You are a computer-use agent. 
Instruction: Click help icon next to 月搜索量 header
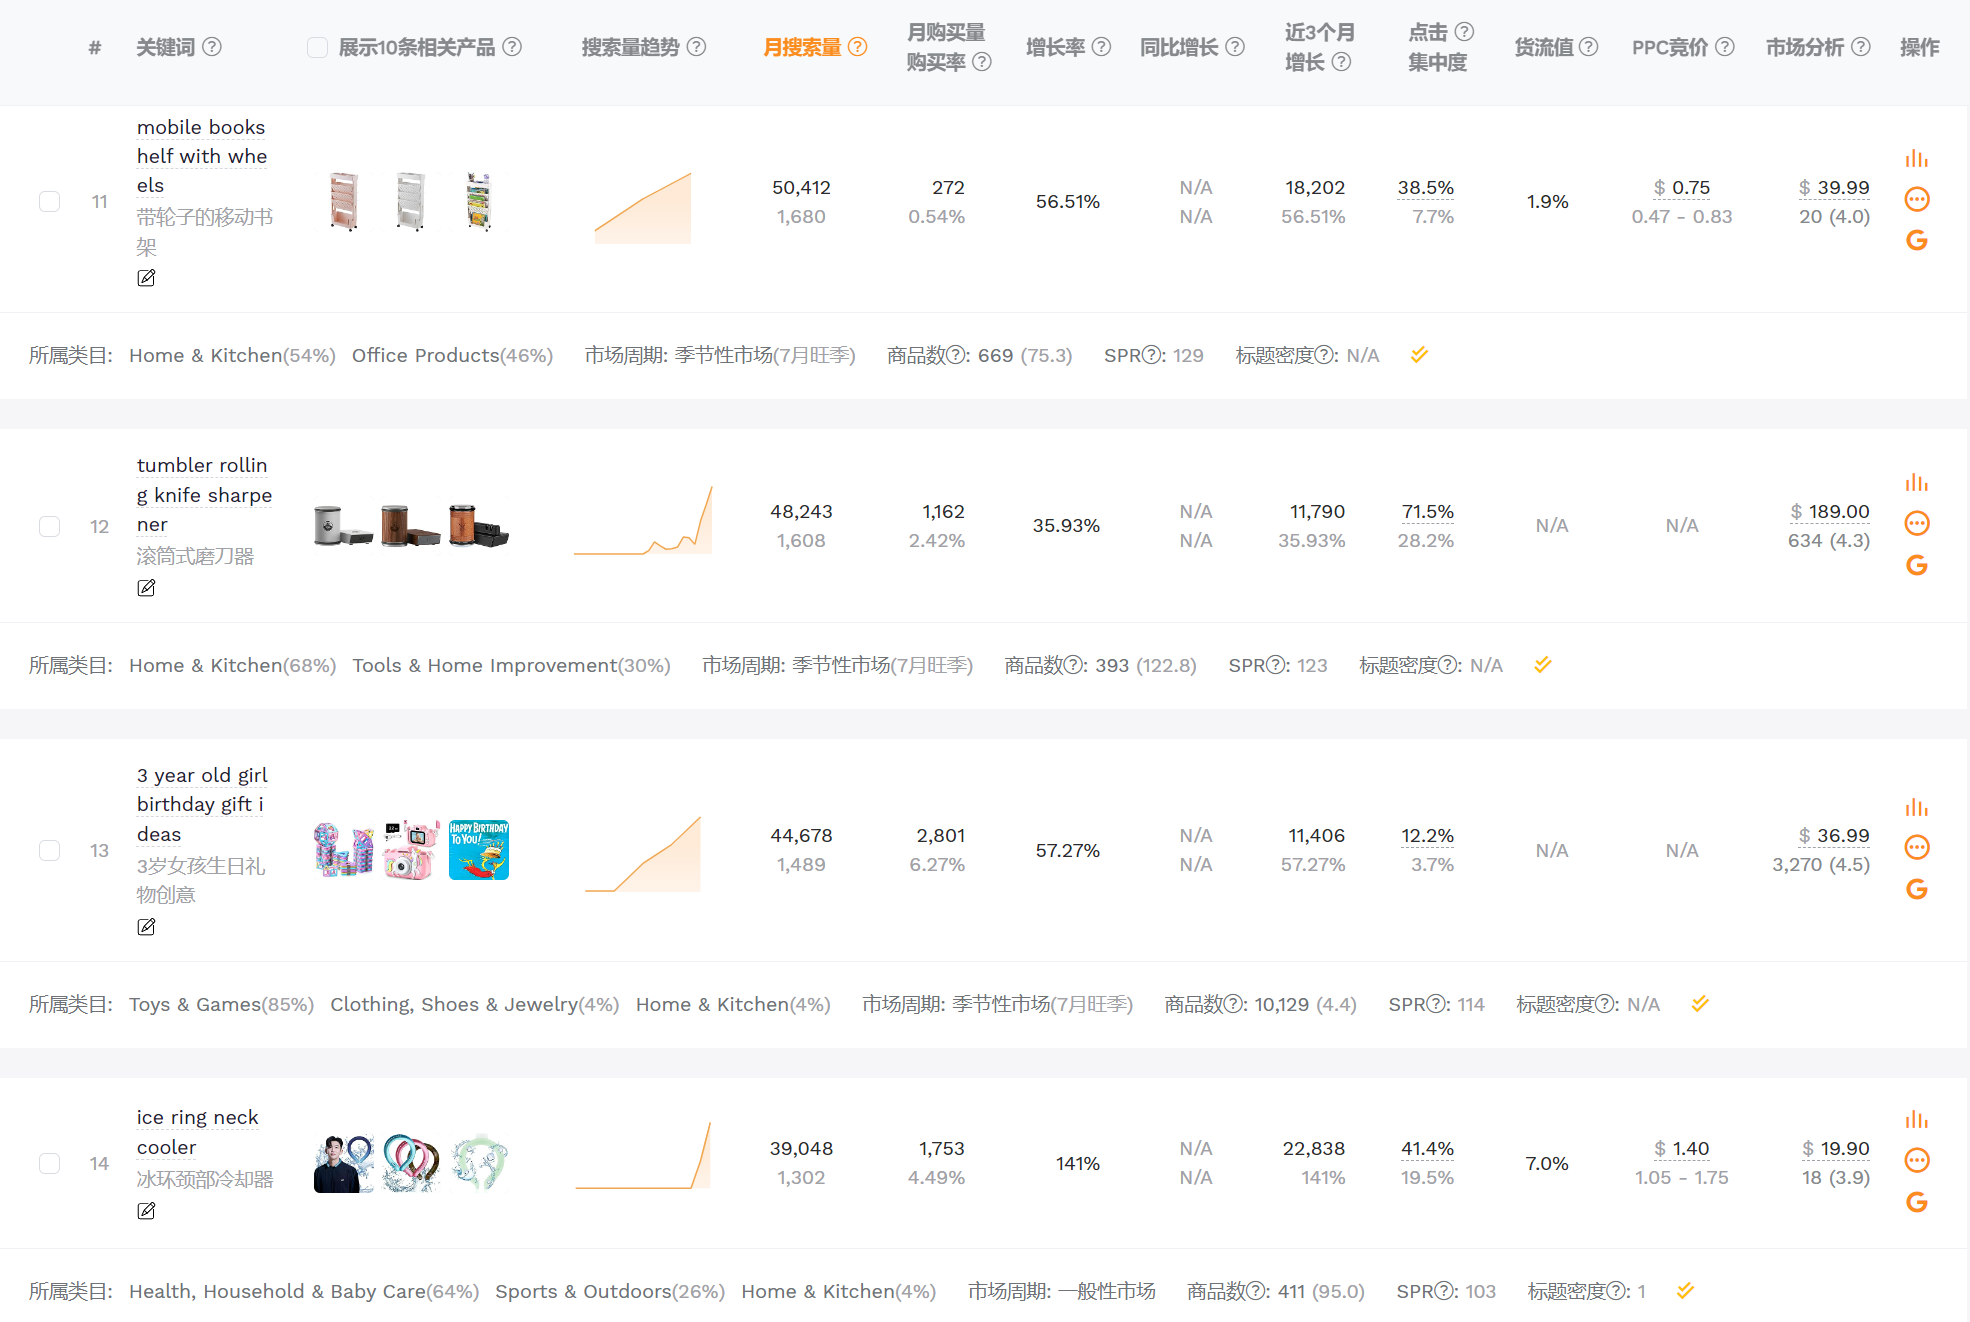(x=857, y=47)
